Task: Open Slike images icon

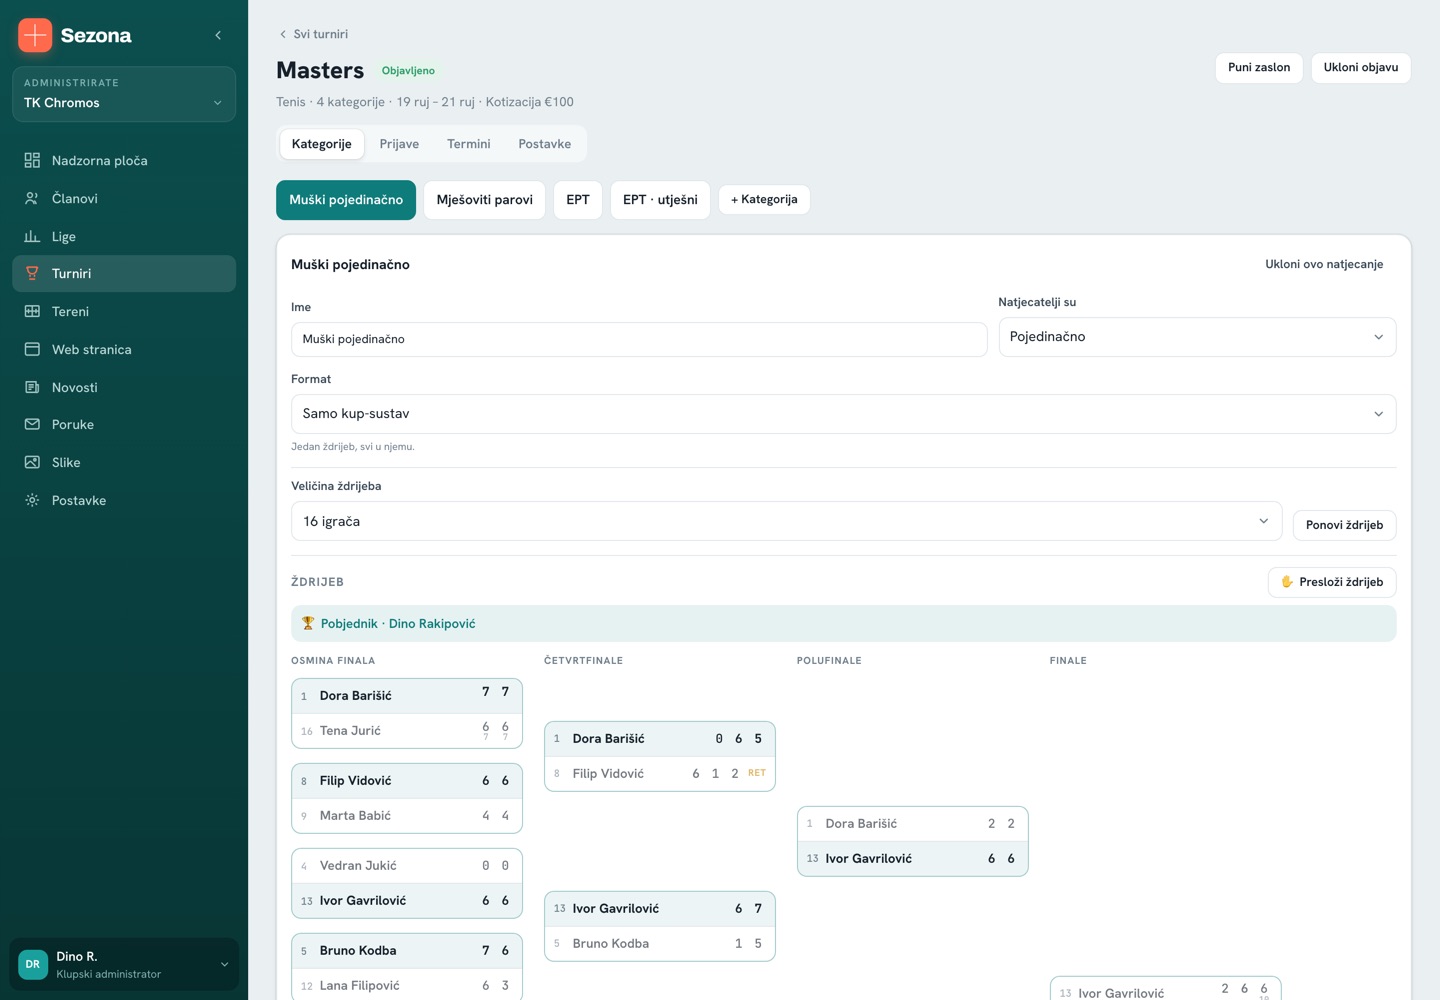Action: click(x=32, y=462)
